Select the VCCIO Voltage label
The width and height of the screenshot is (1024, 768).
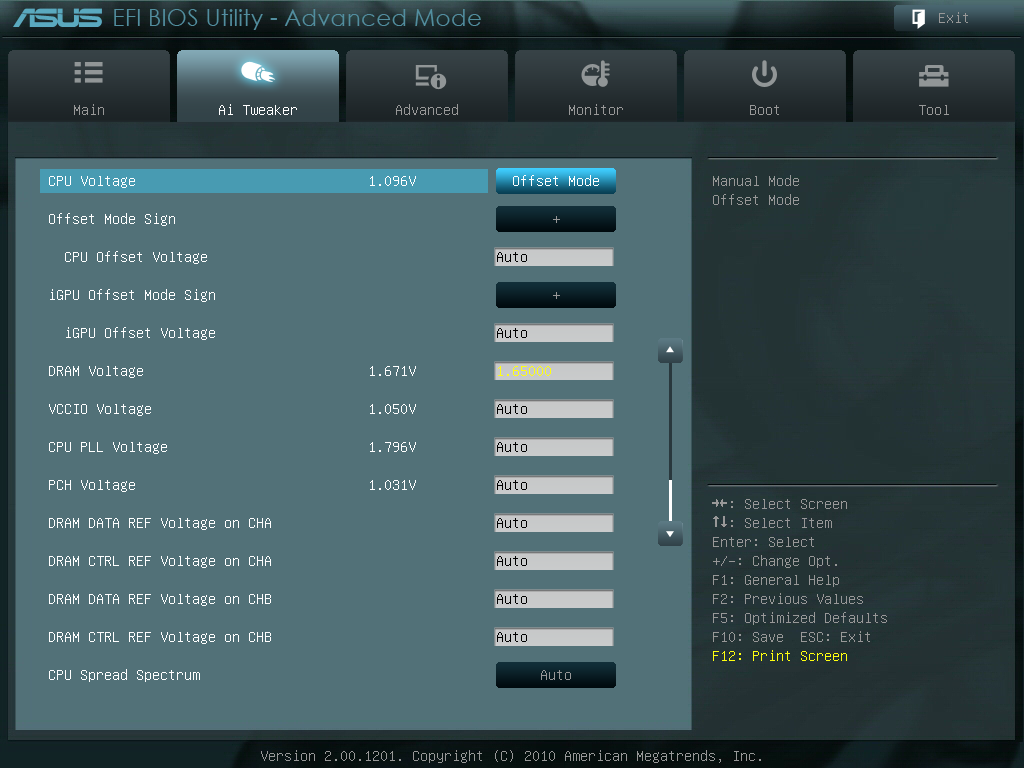tap(100, 409)
